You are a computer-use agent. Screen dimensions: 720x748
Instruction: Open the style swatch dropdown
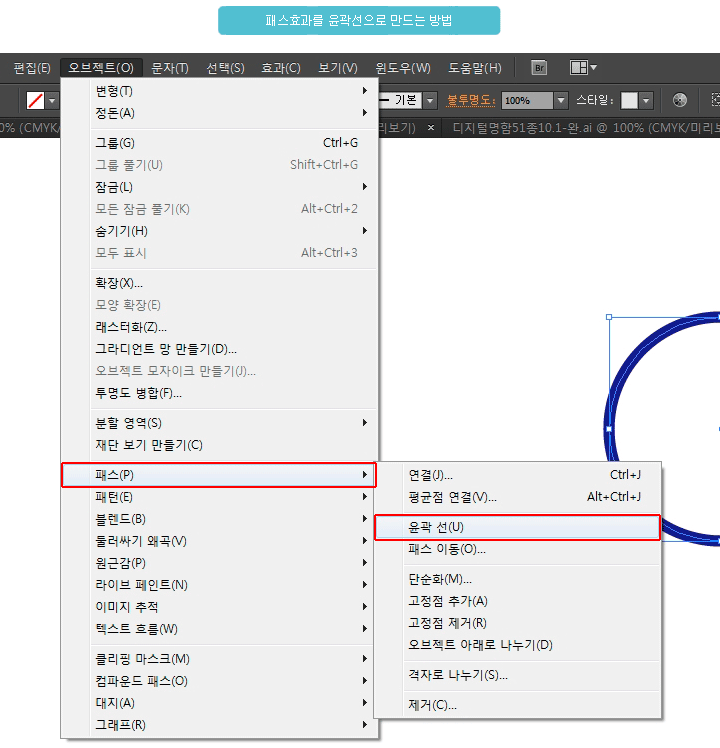click(x=646, y=100)
